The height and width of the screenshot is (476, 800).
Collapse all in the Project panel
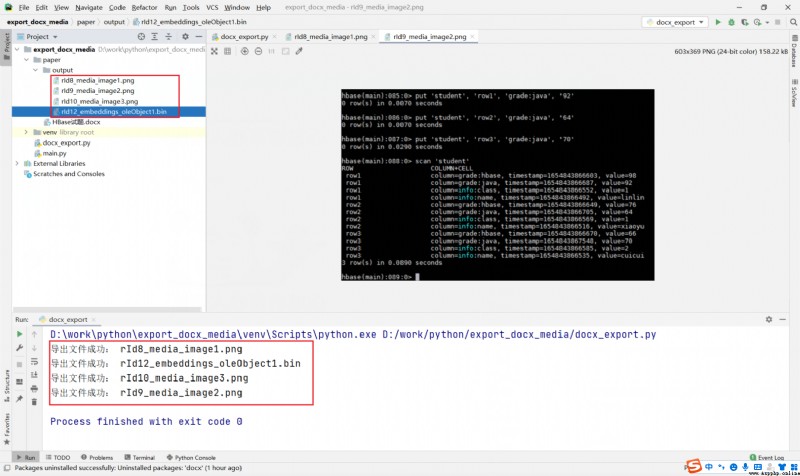click(168, 37)
